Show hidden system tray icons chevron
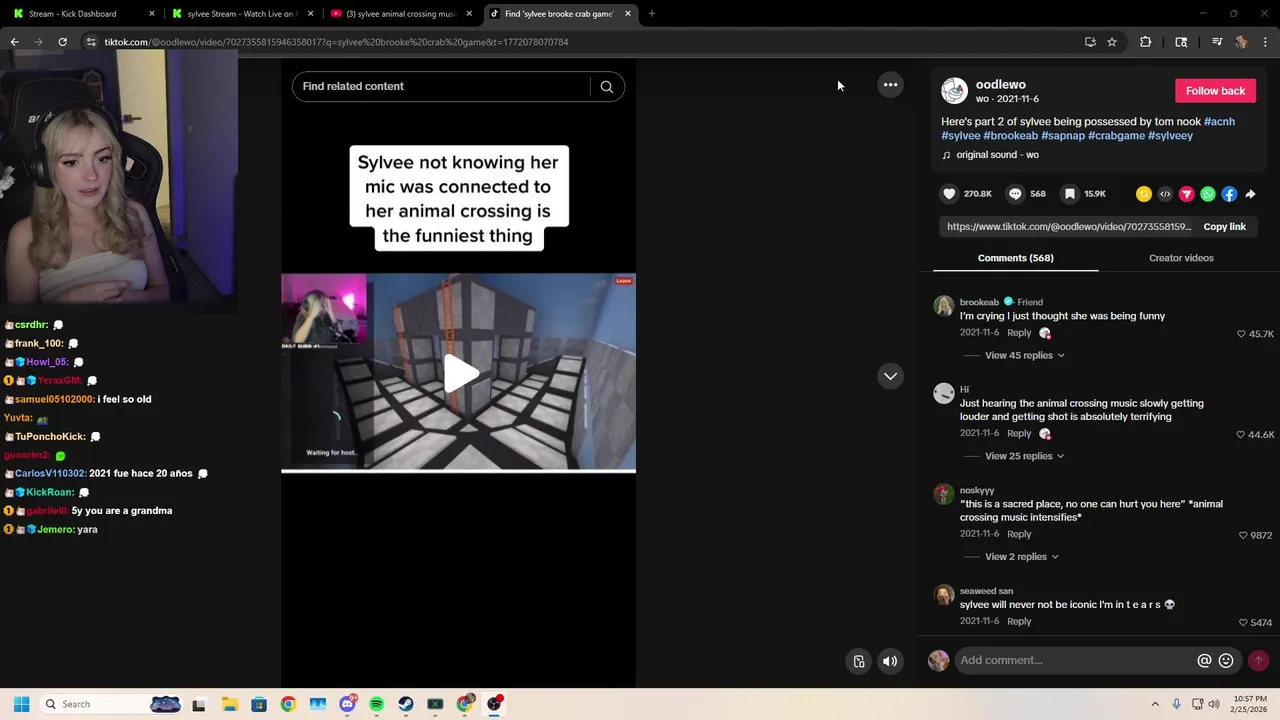 pyautogui.click(x=1155, y=704)
